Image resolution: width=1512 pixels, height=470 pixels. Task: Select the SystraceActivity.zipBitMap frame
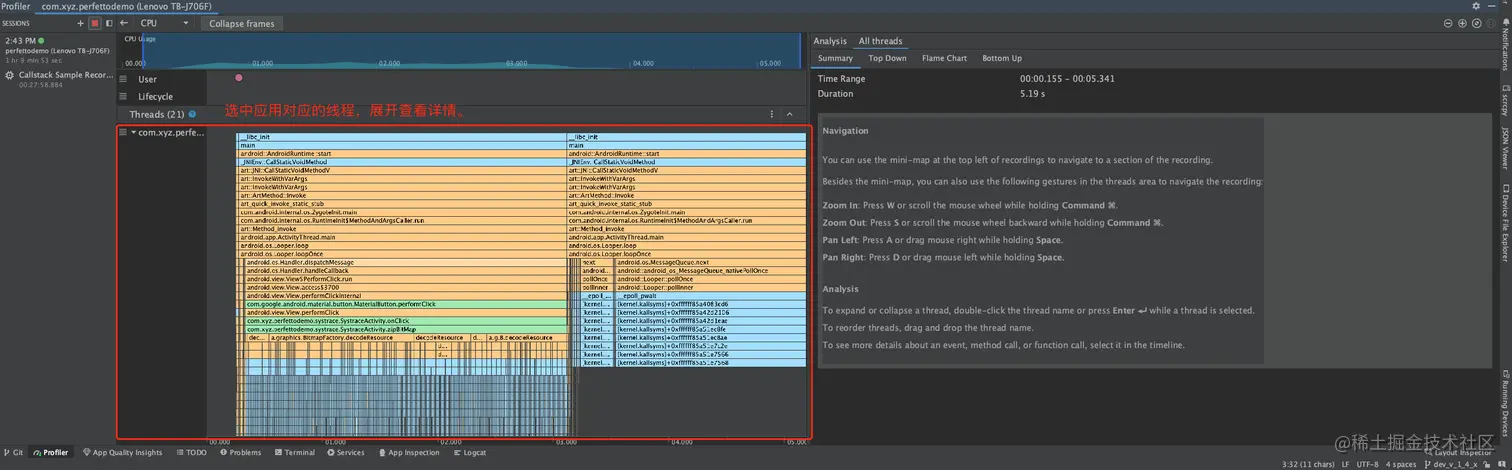tap(407, 328)
